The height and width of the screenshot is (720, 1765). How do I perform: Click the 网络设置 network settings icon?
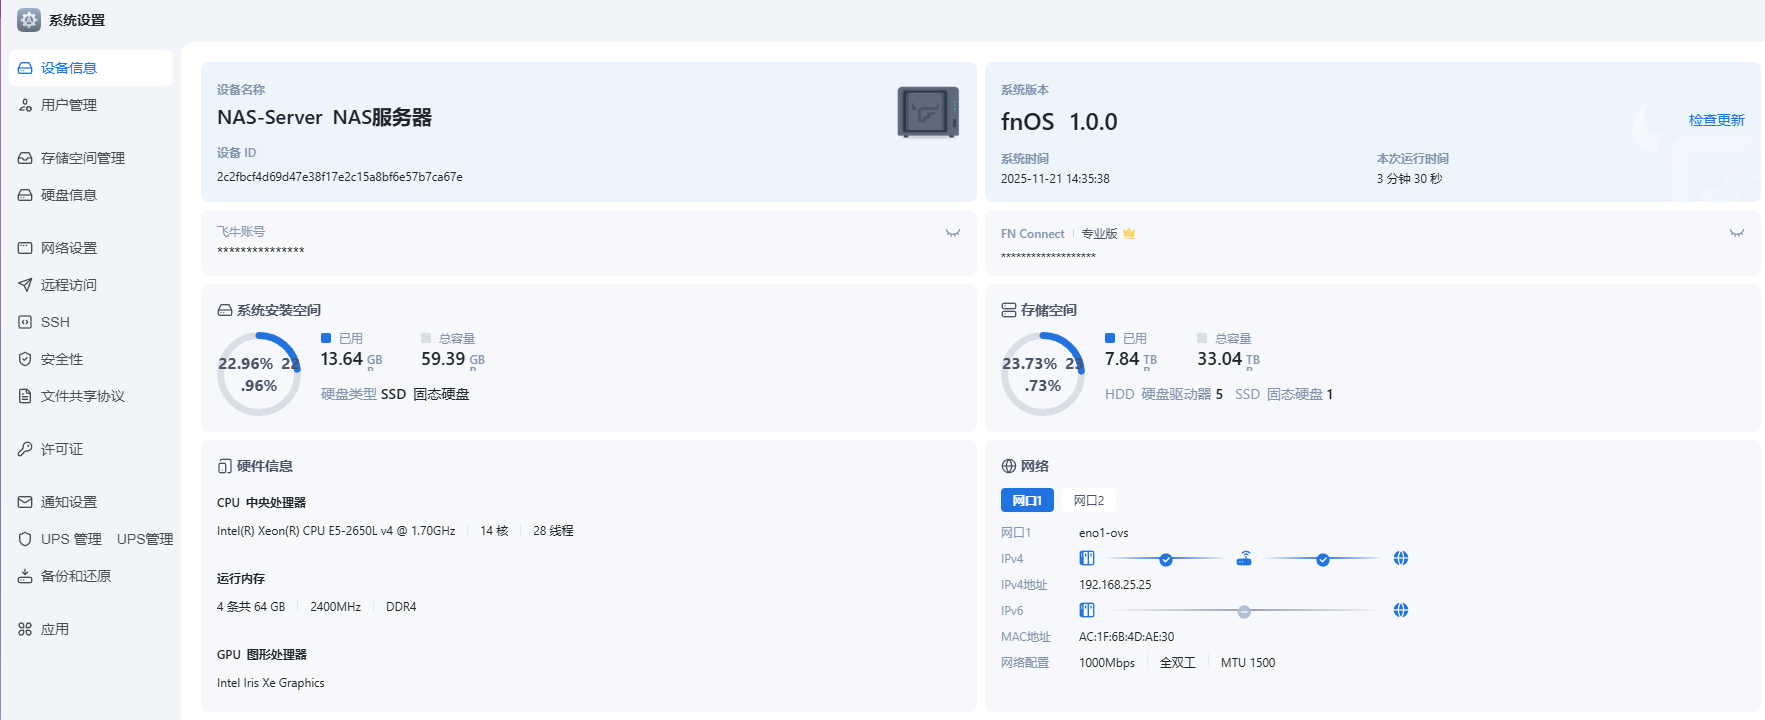(25, 248)
